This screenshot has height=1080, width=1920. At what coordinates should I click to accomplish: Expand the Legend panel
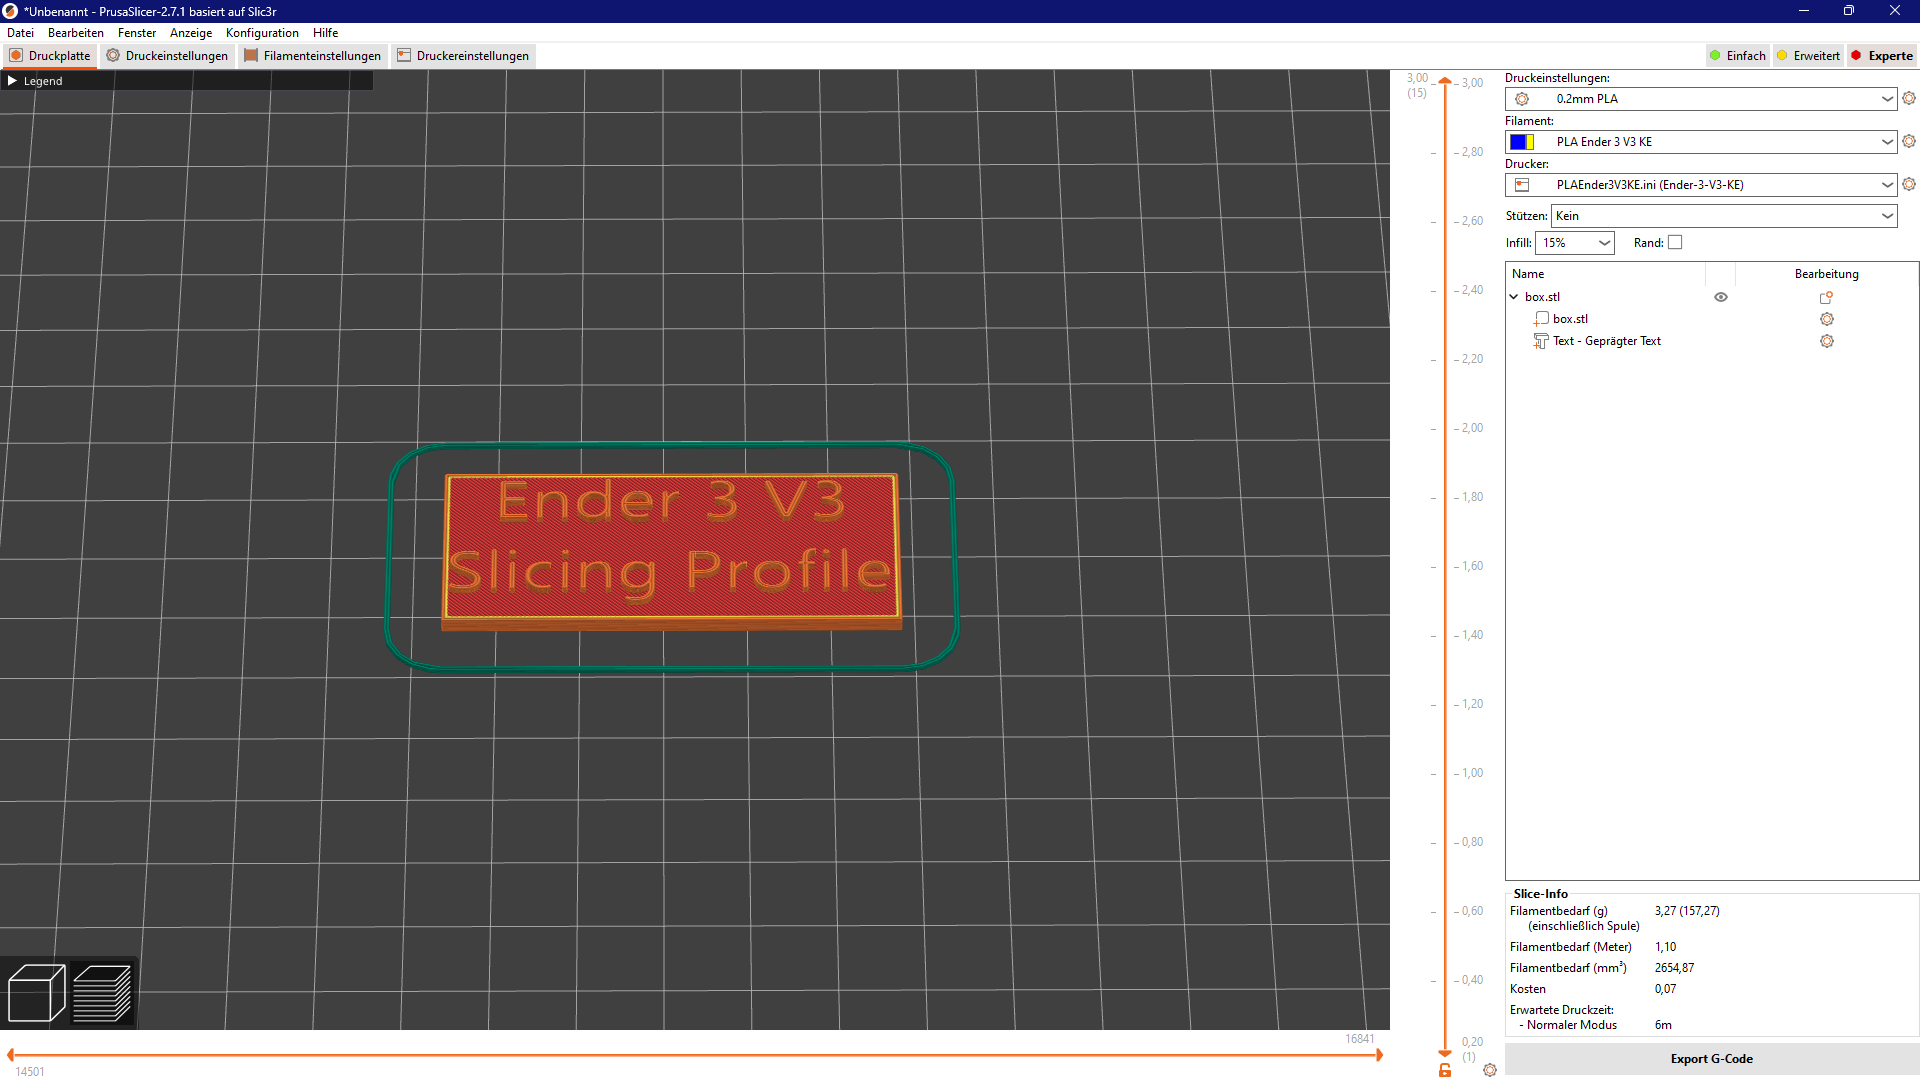coord(12,81)
